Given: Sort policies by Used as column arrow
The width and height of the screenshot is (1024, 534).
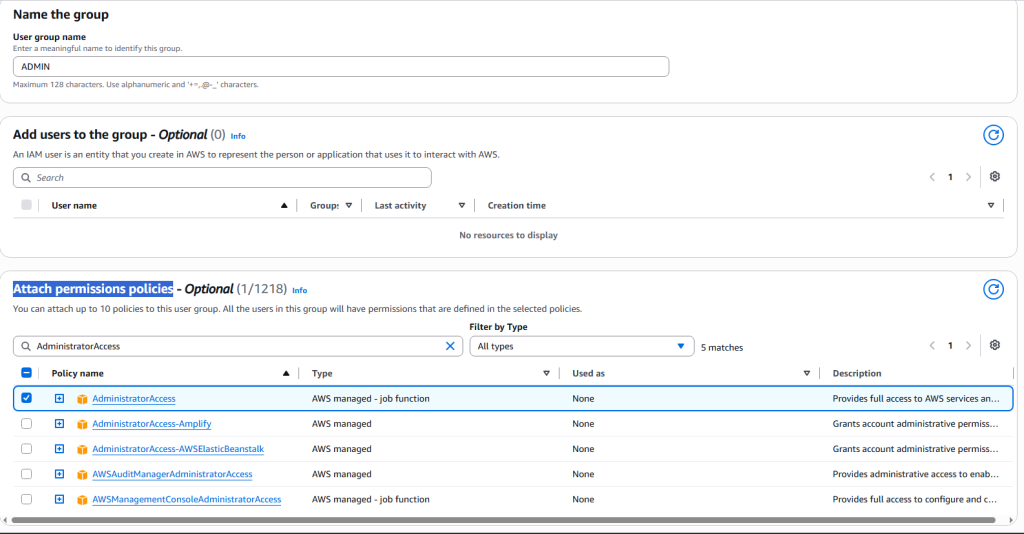Looking at the screenshot, I should click(807, 373).
